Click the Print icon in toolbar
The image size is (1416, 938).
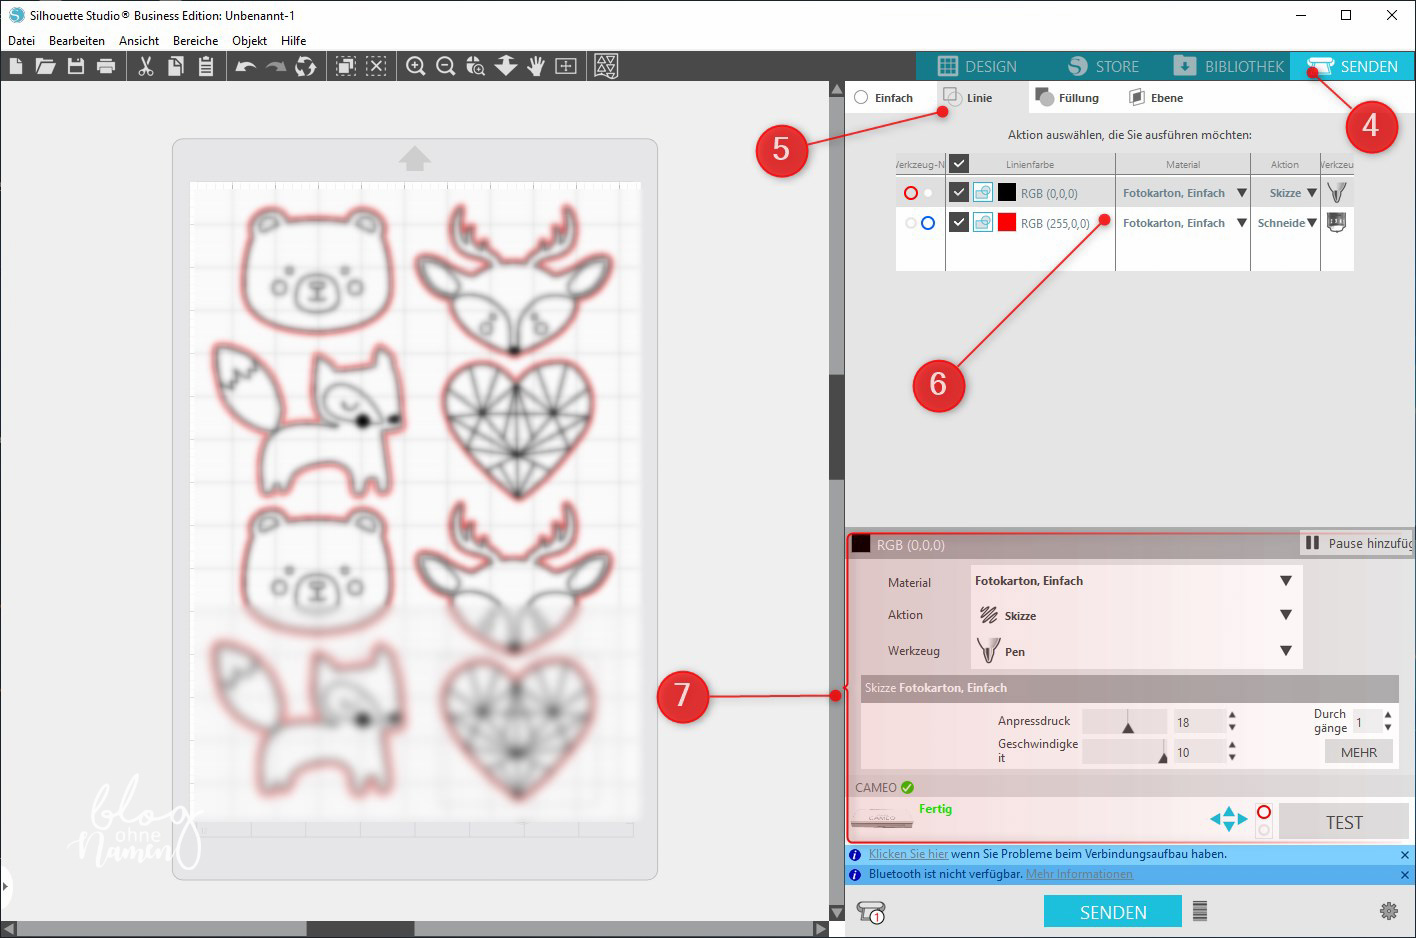pyautogui.click(x=106, y=66)
